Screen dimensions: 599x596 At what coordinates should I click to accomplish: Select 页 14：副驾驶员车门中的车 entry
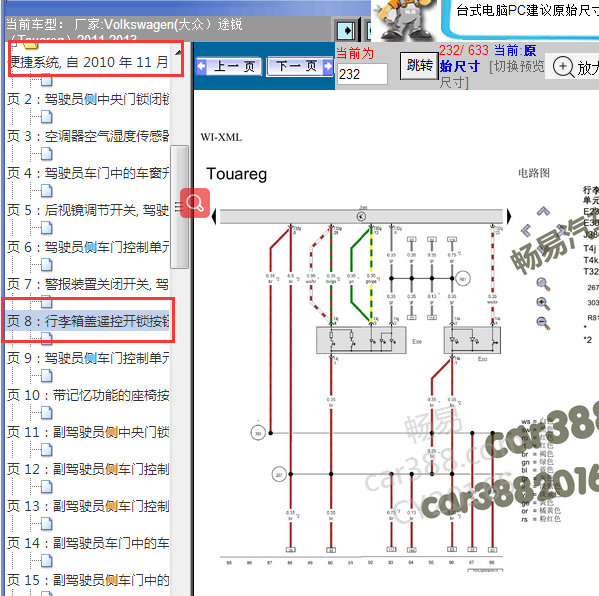pos(88,543)
